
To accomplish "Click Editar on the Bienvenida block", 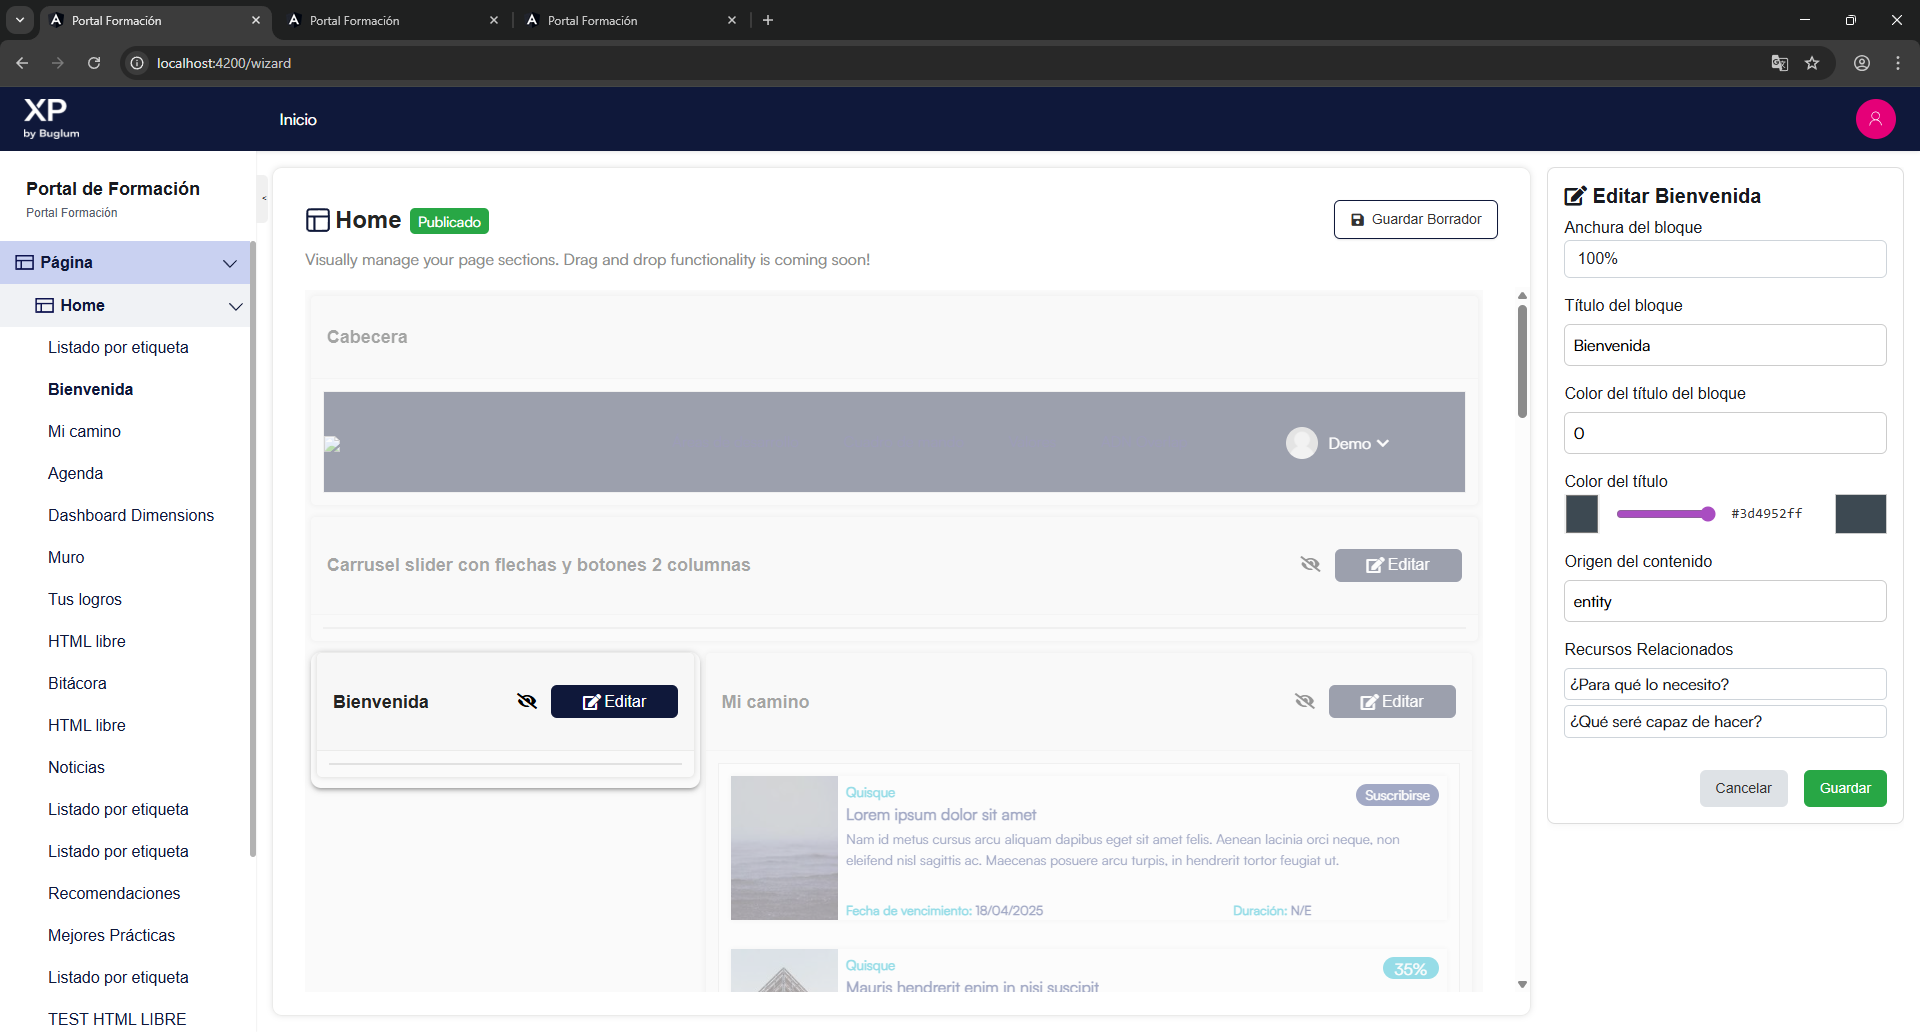I will tap(614, 701).
